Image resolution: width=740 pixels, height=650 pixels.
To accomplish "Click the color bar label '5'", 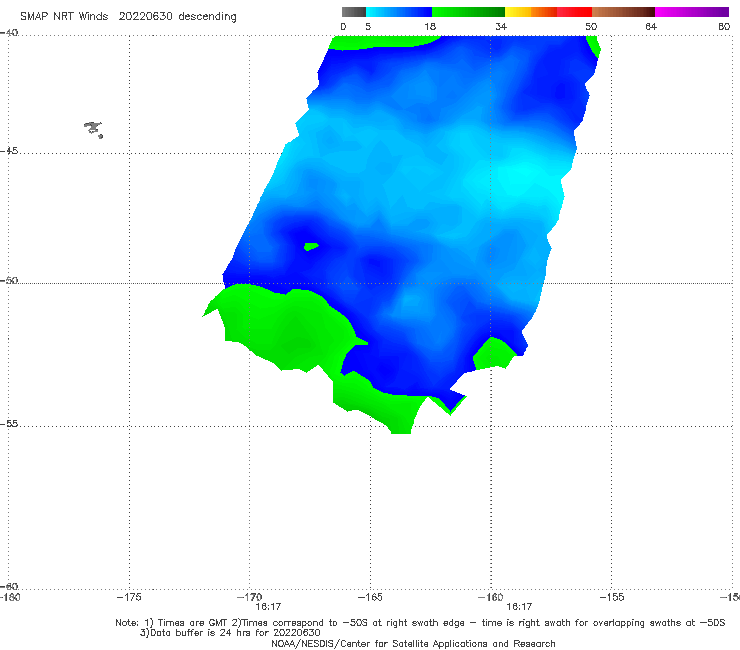I will point(368,26).
